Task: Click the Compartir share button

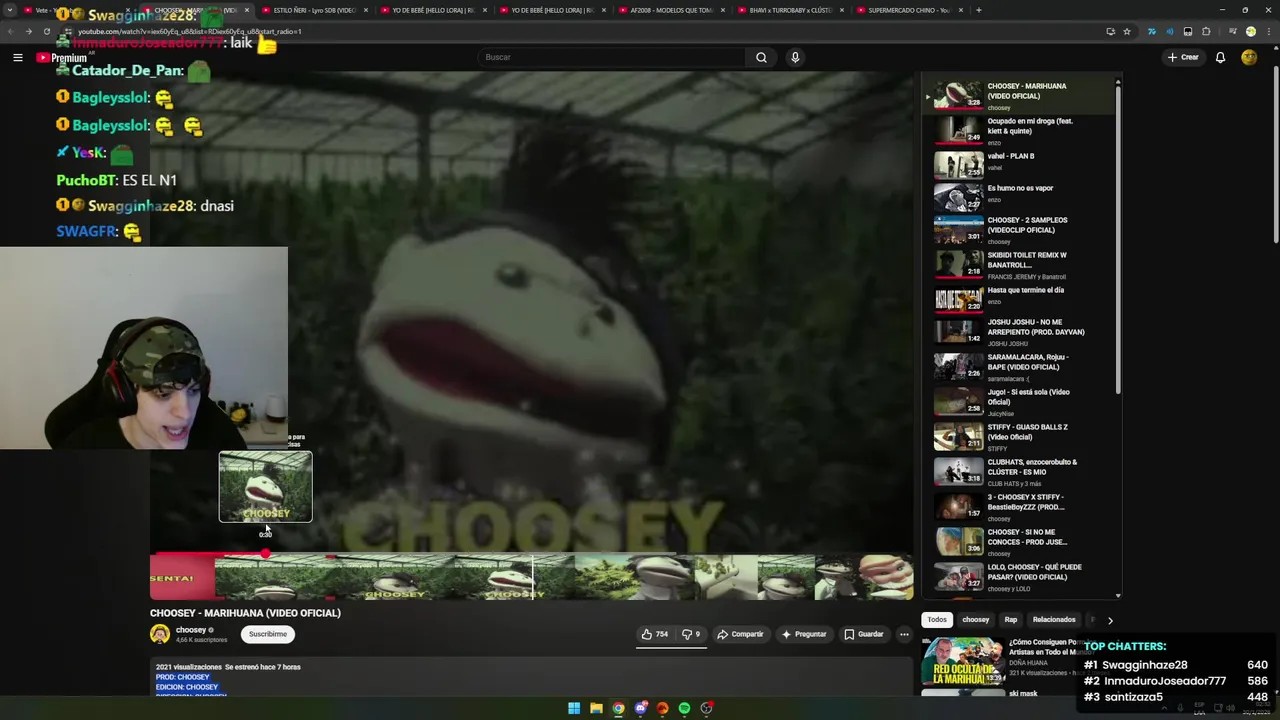Action: coord(740,634)
